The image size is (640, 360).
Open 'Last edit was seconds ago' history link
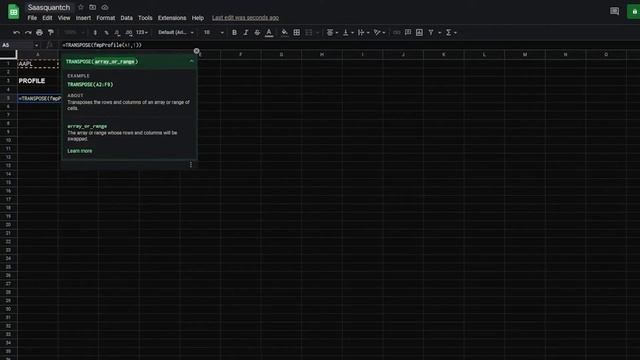click(x=245, y=18)
